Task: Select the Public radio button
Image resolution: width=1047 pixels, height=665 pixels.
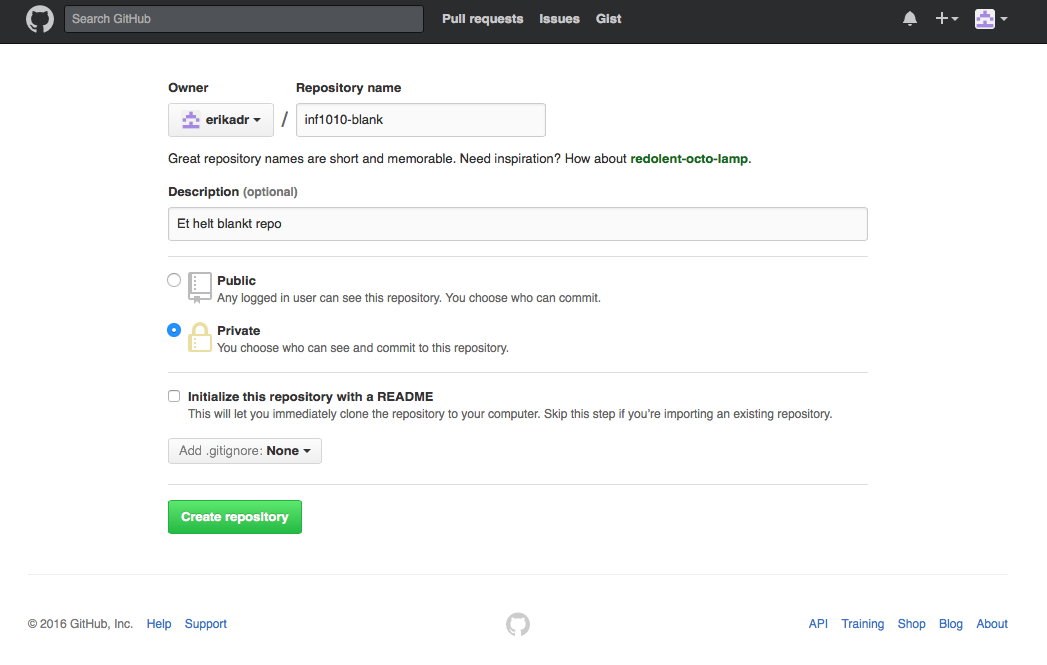Action: click(x=174, y=280)
